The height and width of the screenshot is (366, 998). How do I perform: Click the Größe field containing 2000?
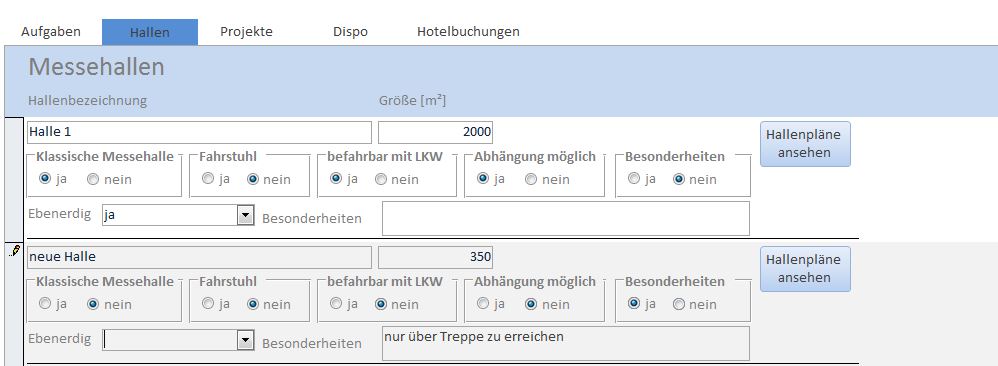coord(435,132)
